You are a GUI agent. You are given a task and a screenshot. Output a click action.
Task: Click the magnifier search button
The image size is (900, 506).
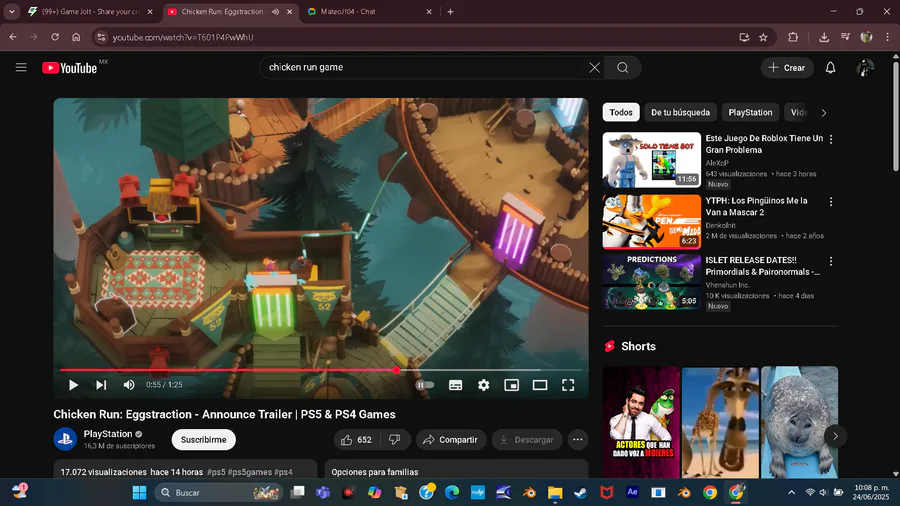tap(623, 68)
